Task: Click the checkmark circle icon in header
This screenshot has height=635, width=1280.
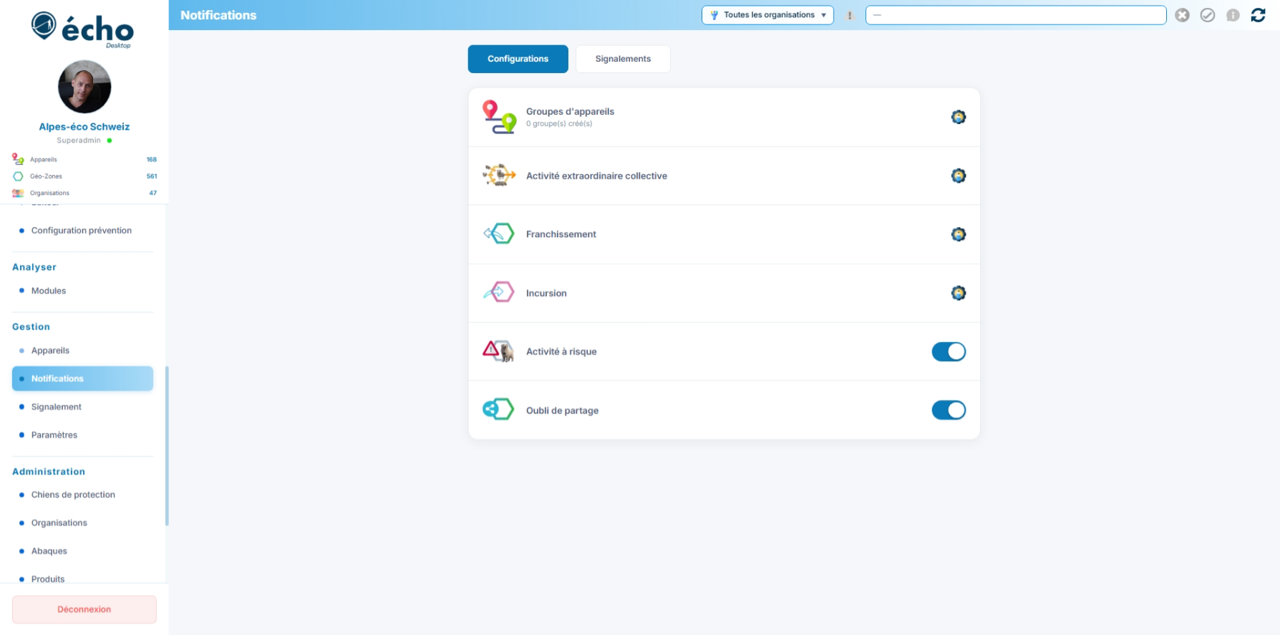Action: point(1207,15)
